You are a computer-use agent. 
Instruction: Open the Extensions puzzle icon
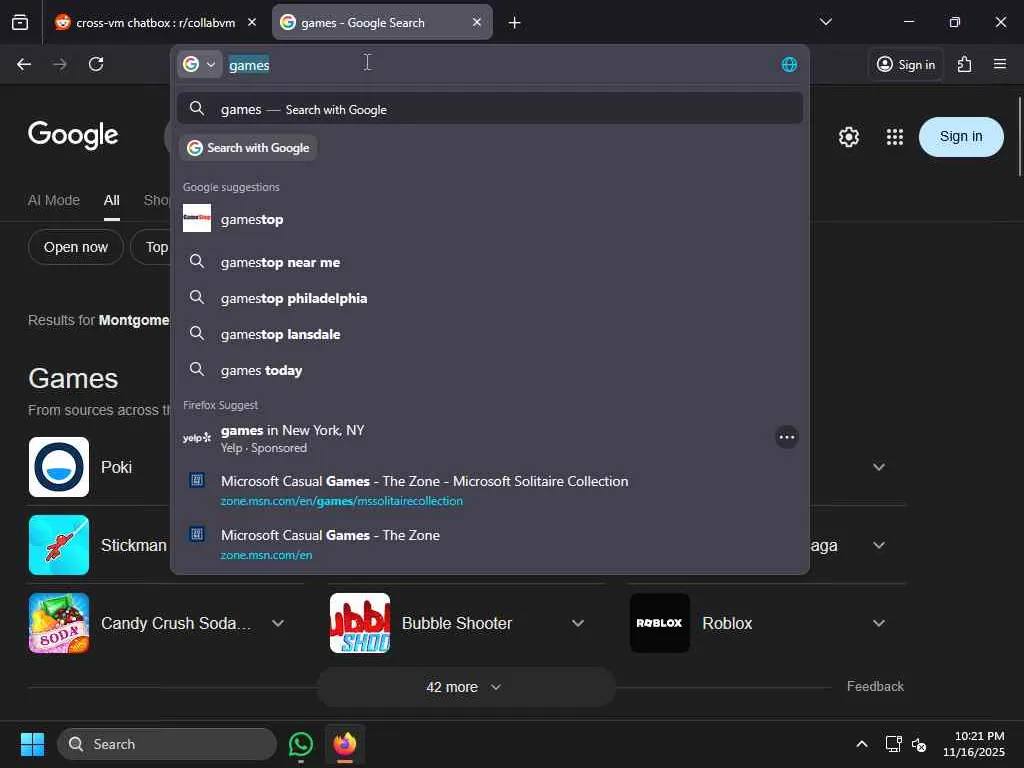coord(965,64)
